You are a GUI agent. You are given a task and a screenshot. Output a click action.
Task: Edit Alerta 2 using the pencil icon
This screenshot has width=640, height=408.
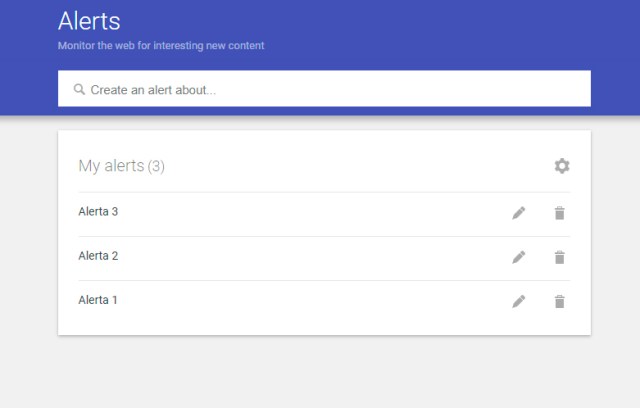pyautogui.click(x=518, y=257)
